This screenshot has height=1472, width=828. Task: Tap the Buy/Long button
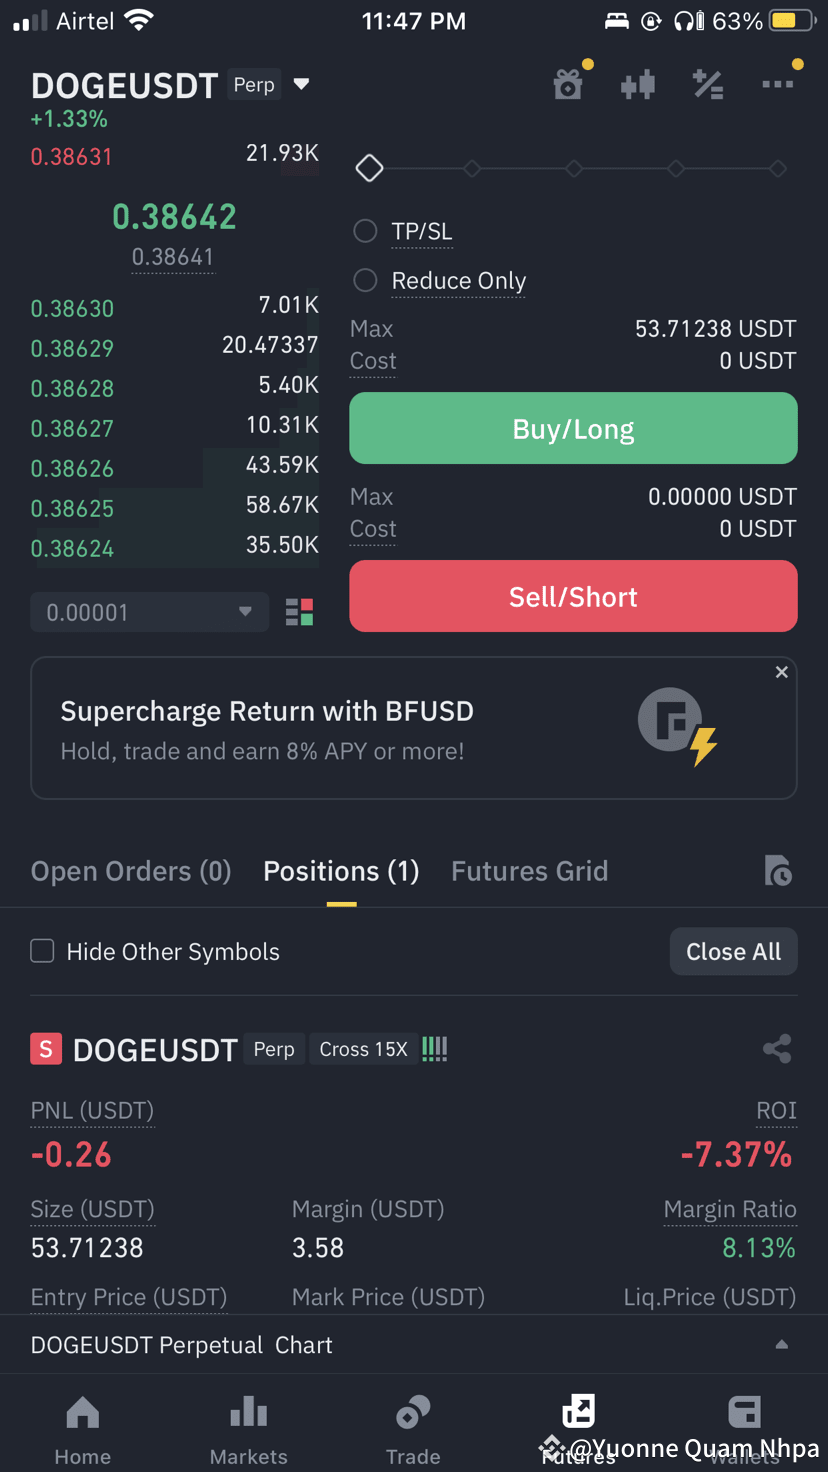573,428
